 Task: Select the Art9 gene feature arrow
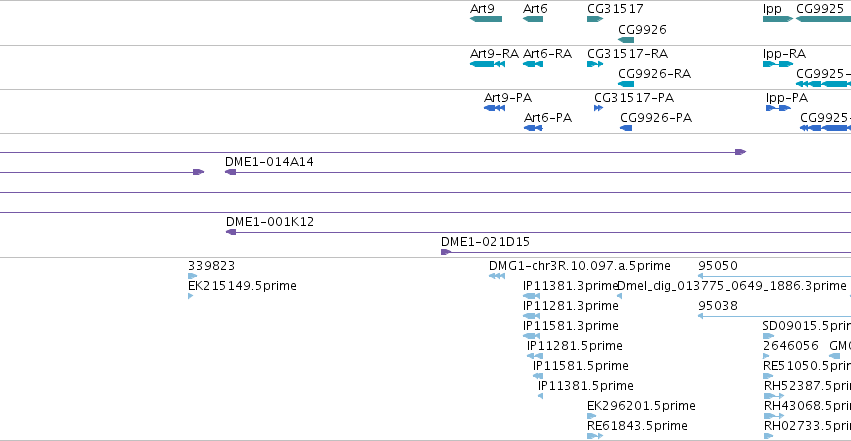486,19
